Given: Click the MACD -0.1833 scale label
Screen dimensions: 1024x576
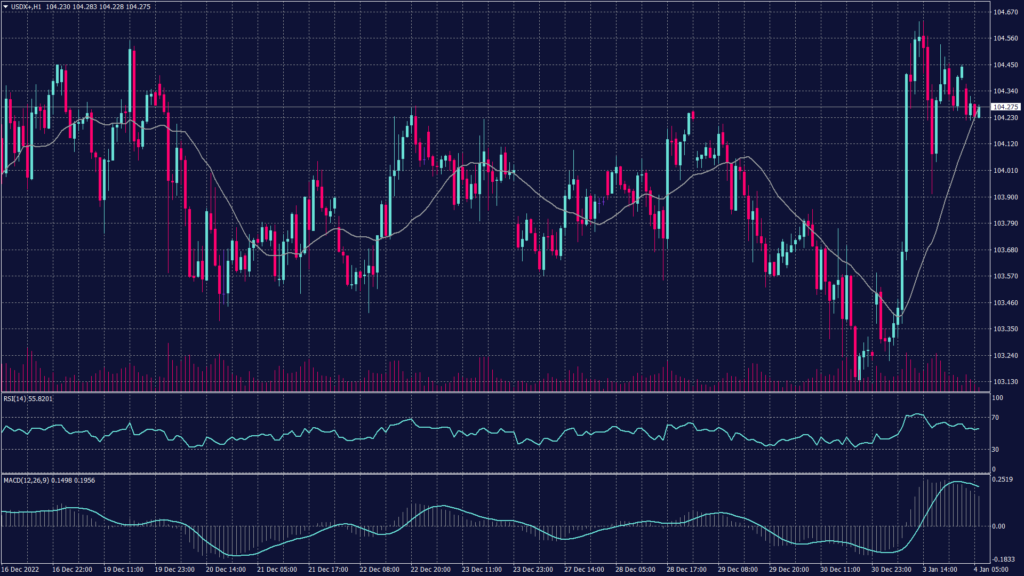Looking at the screenshot, I should (x=1003, y=560).
